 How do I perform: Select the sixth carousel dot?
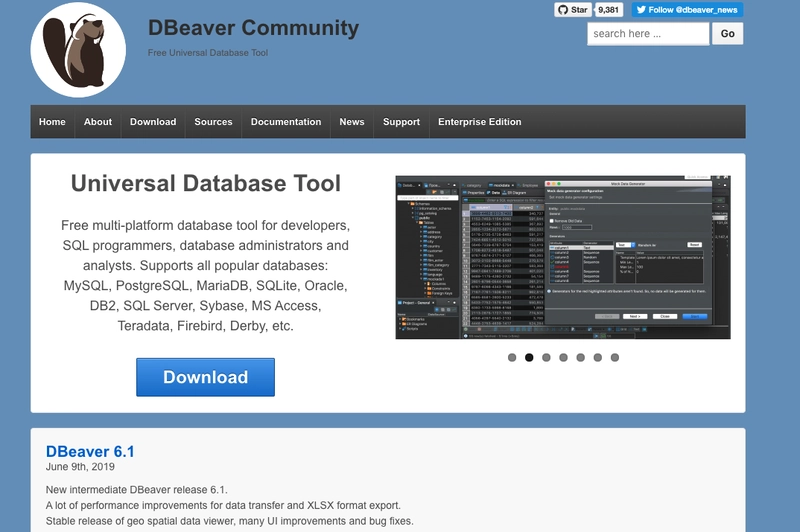point(598,358)
